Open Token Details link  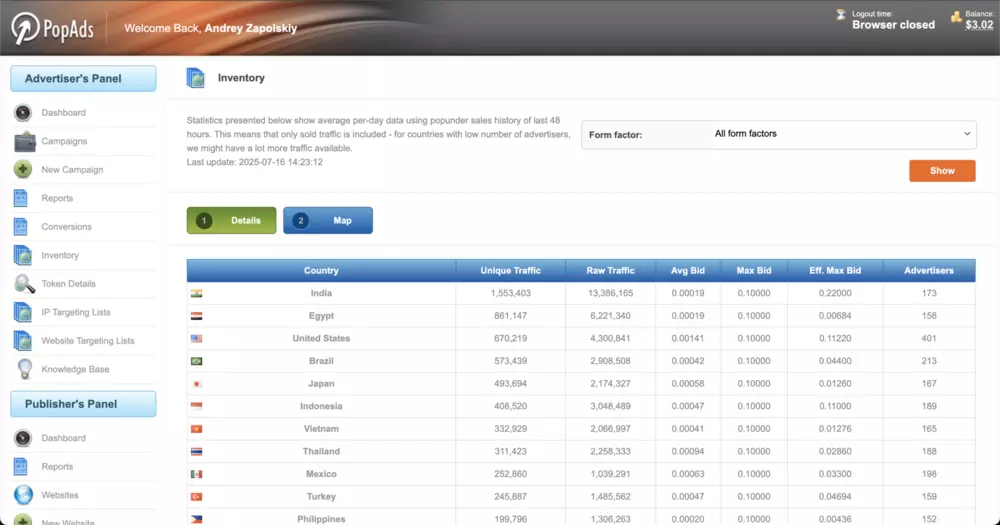(x=68, y=283)
